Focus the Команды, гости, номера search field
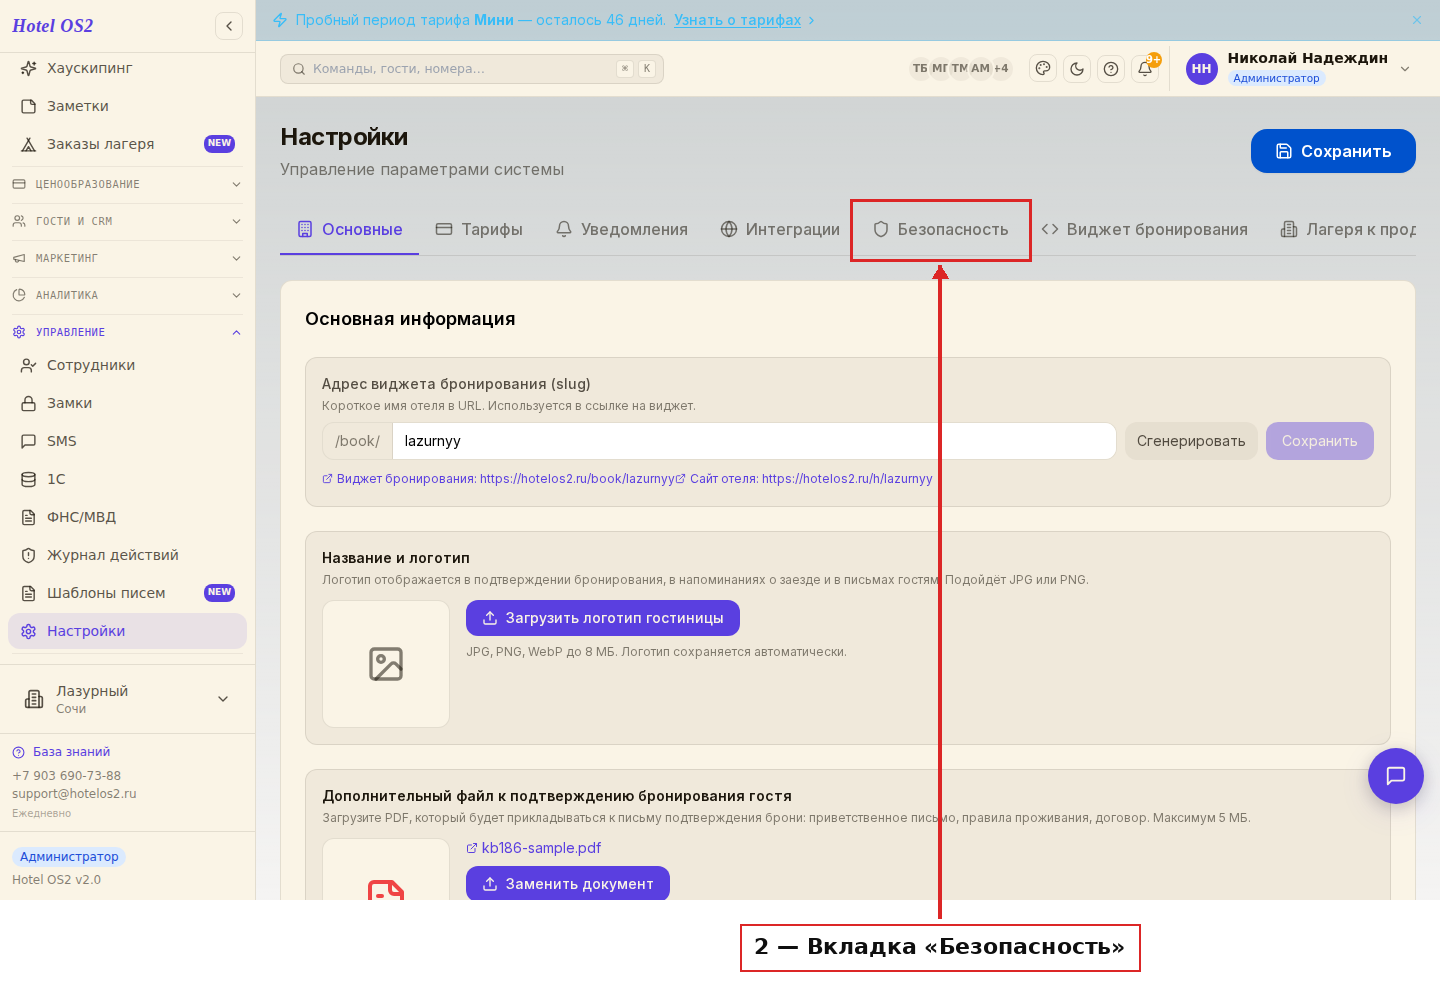 [x=472, y=69]
